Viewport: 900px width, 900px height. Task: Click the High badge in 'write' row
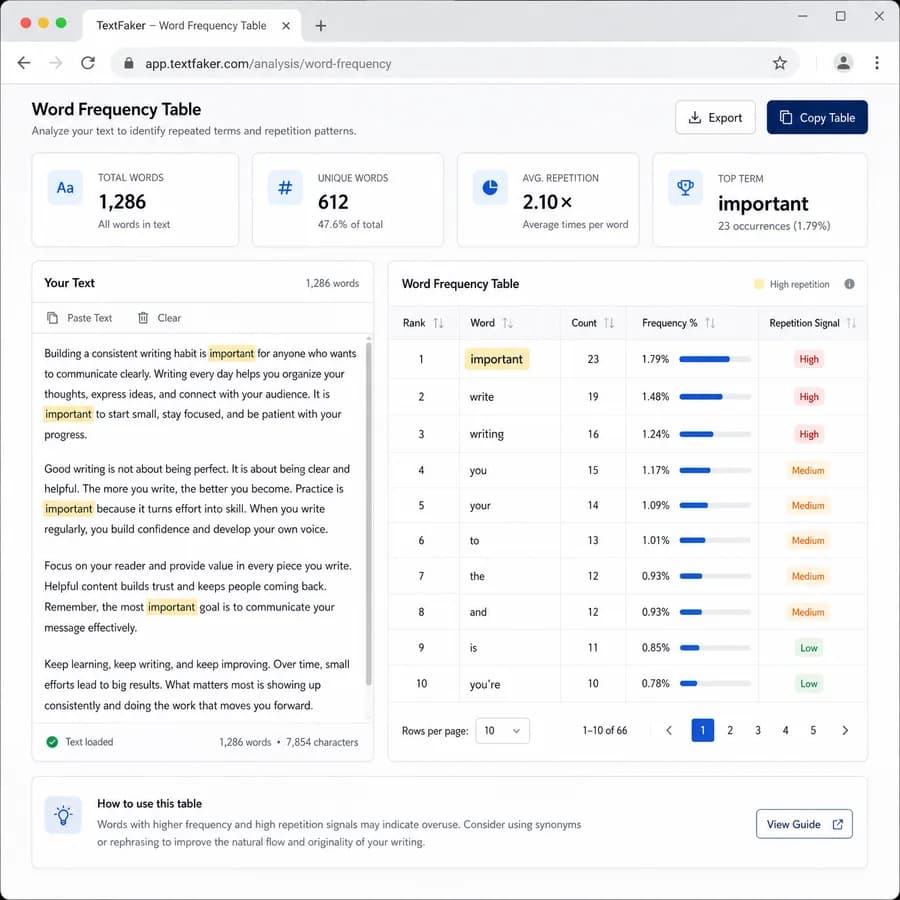click(809, 397)
